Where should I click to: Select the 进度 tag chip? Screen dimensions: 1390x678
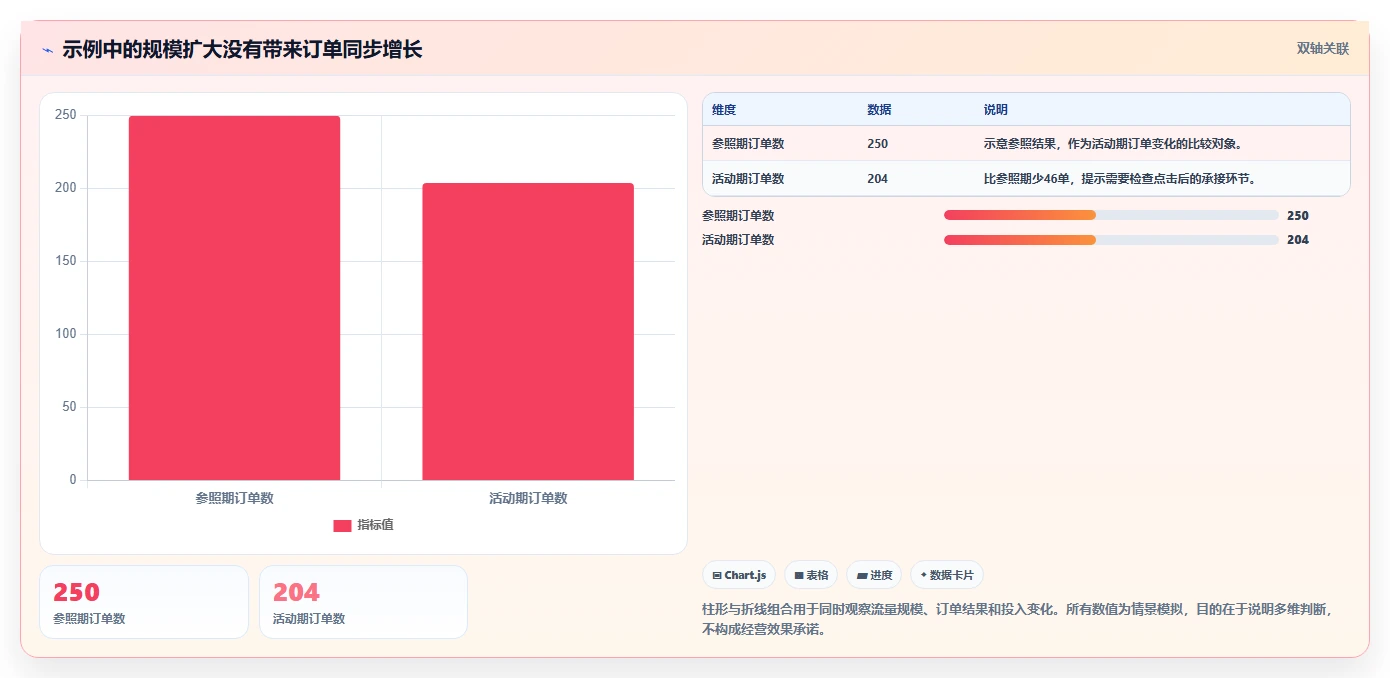[874, 575]
